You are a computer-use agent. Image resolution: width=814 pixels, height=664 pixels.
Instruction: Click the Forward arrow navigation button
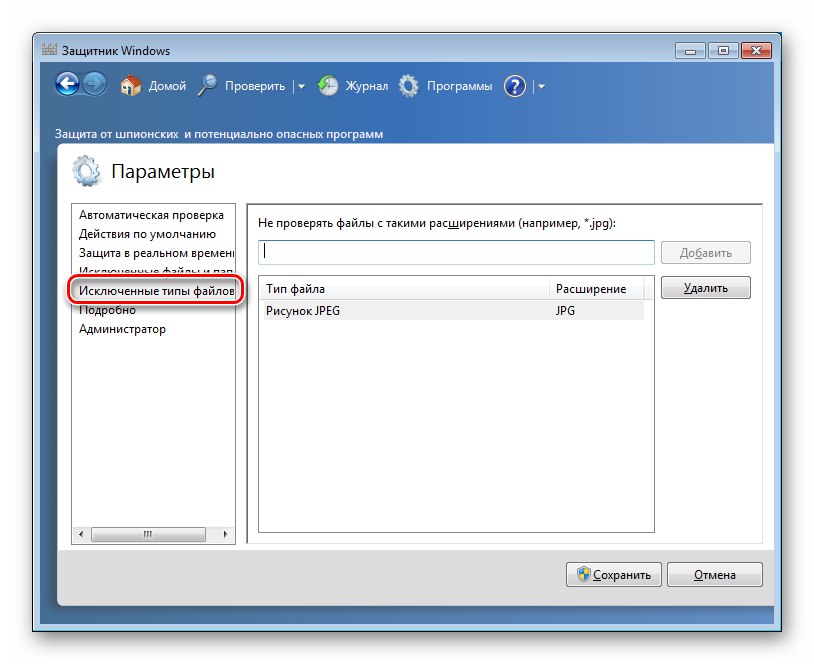[x=94, y=85]
